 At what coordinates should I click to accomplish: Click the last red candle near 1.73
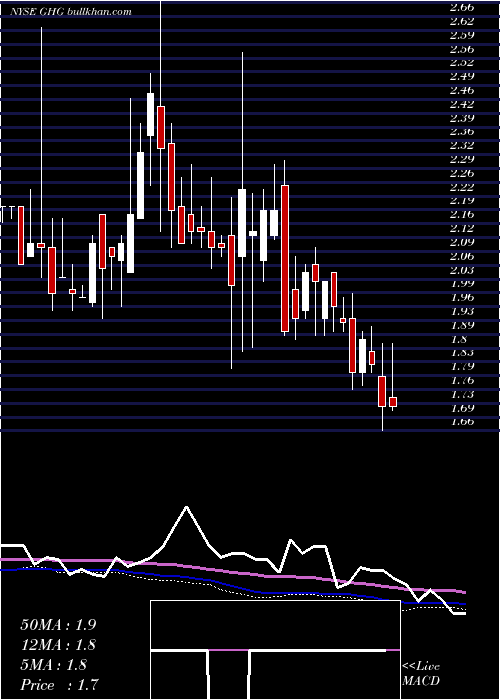point(393,402)
